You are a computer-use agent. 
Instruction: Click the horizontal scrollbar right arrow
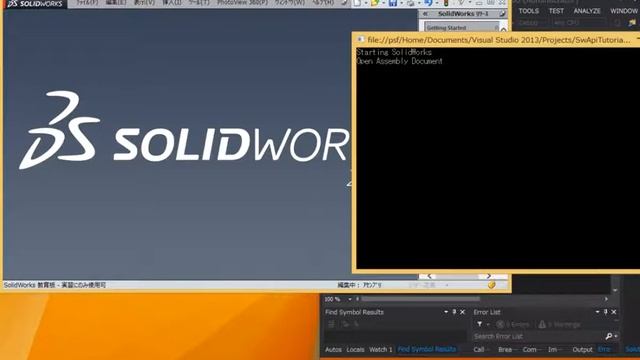(606, 299)
